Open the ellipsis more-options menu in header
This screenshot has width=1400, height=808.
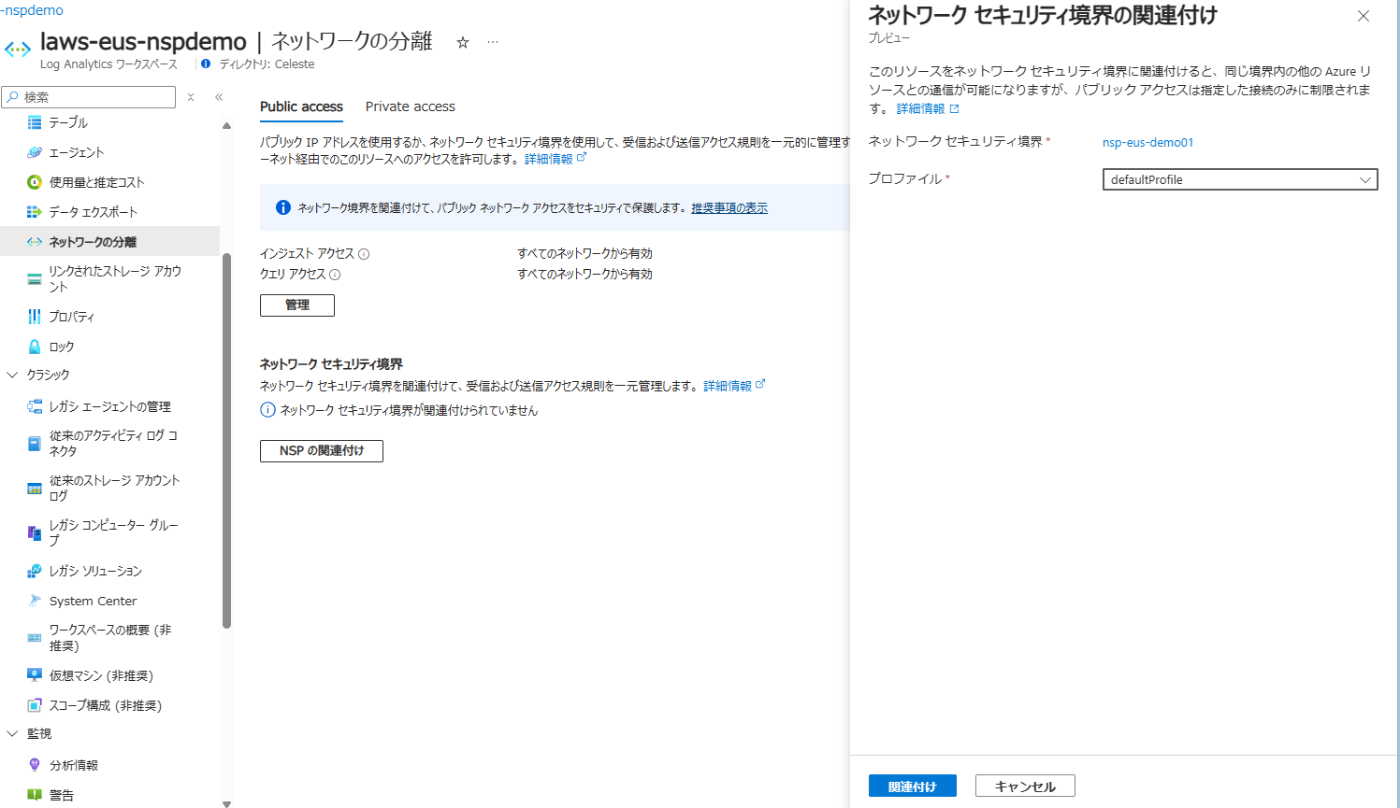(492, 42)
